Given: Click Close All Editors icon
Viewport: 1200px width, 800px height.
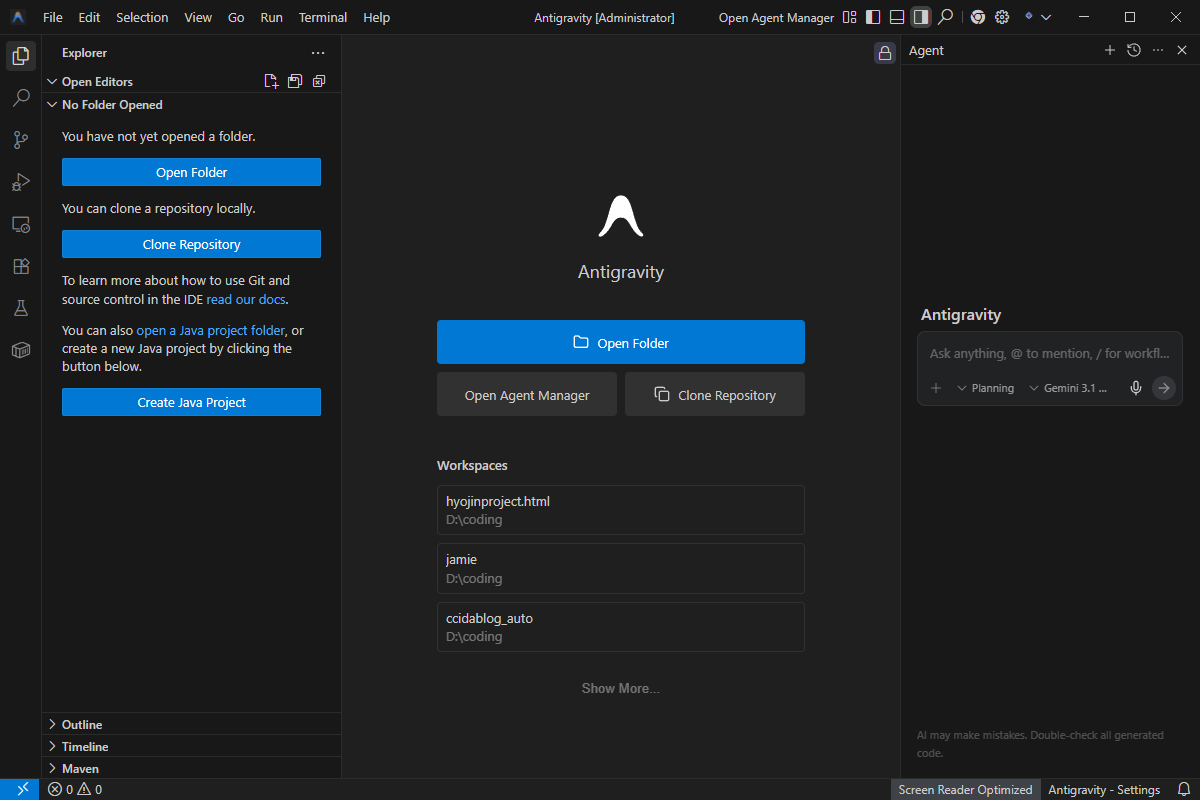Looking at the screenshot, I should coord(319,82).
